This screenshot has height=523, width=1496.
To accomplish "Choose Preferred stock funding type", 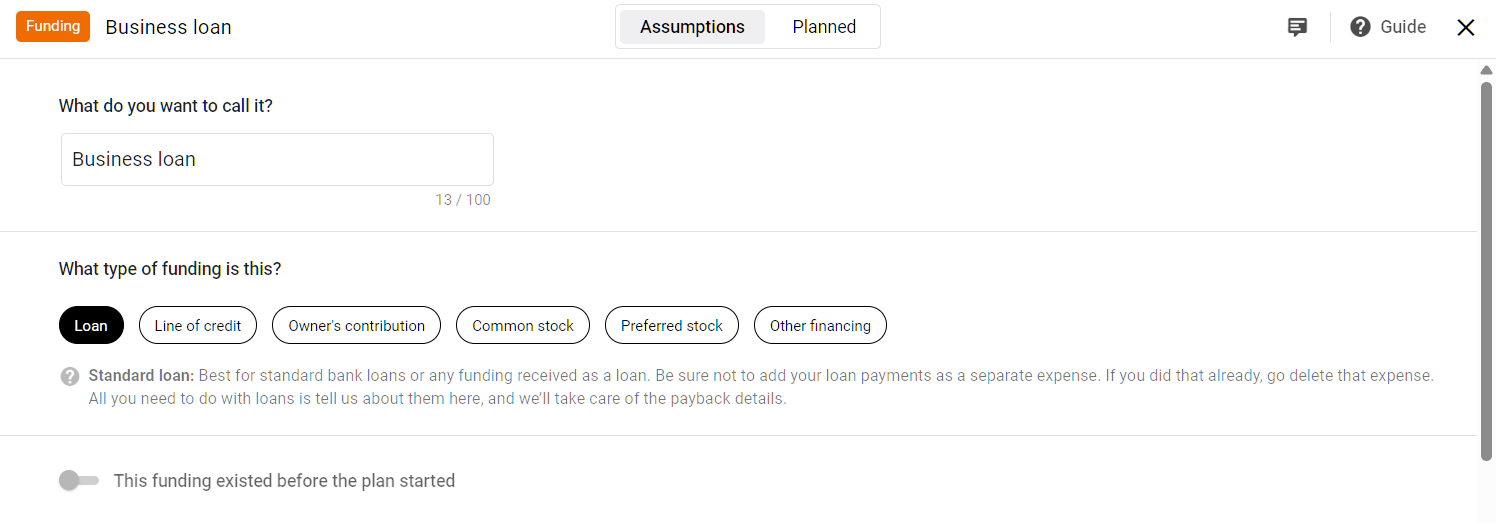I will coord(672,325).
